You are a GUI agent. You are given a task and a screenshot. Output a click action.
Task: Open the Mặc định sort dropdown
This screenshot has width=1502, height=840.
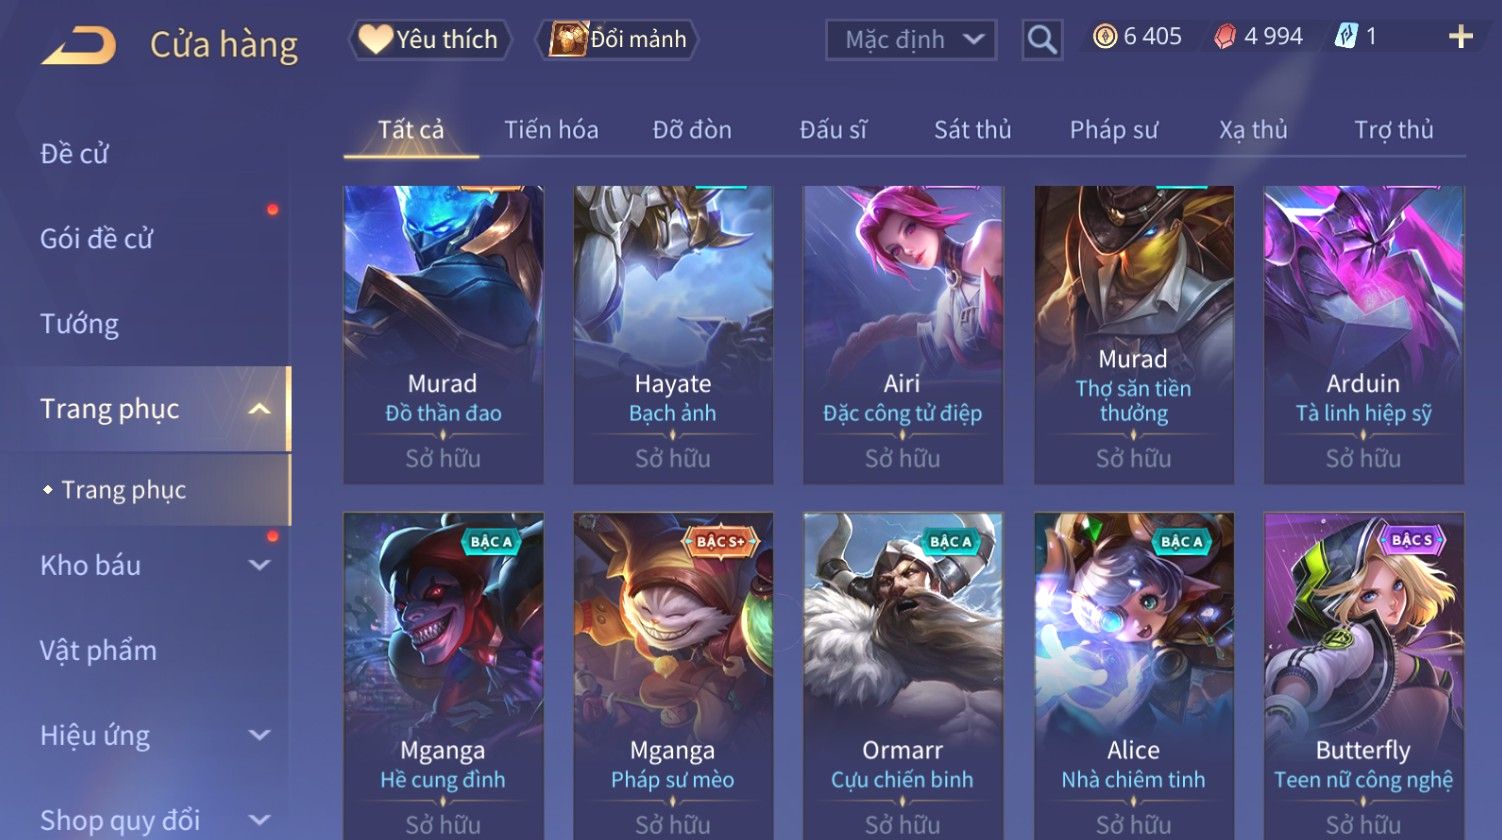911,40
